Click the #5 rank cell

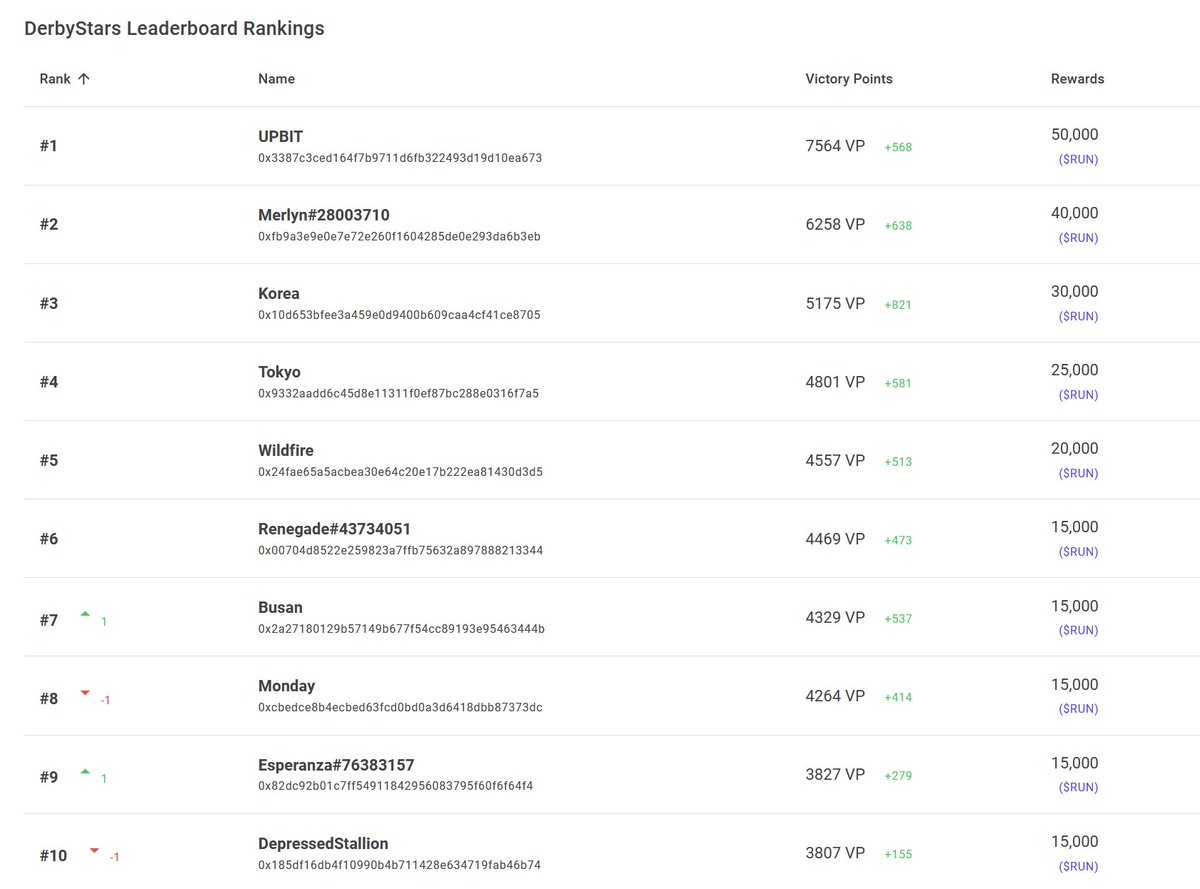tap(49, 460)
